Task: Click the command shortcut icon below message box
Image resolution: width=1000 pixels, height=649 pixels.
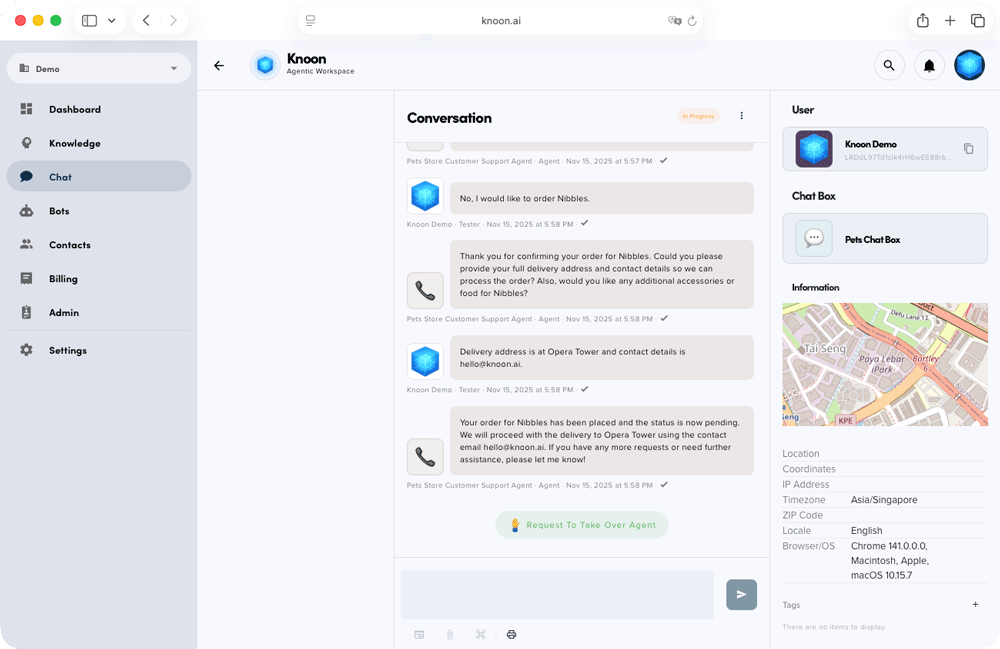Action: tap(480, 634)
